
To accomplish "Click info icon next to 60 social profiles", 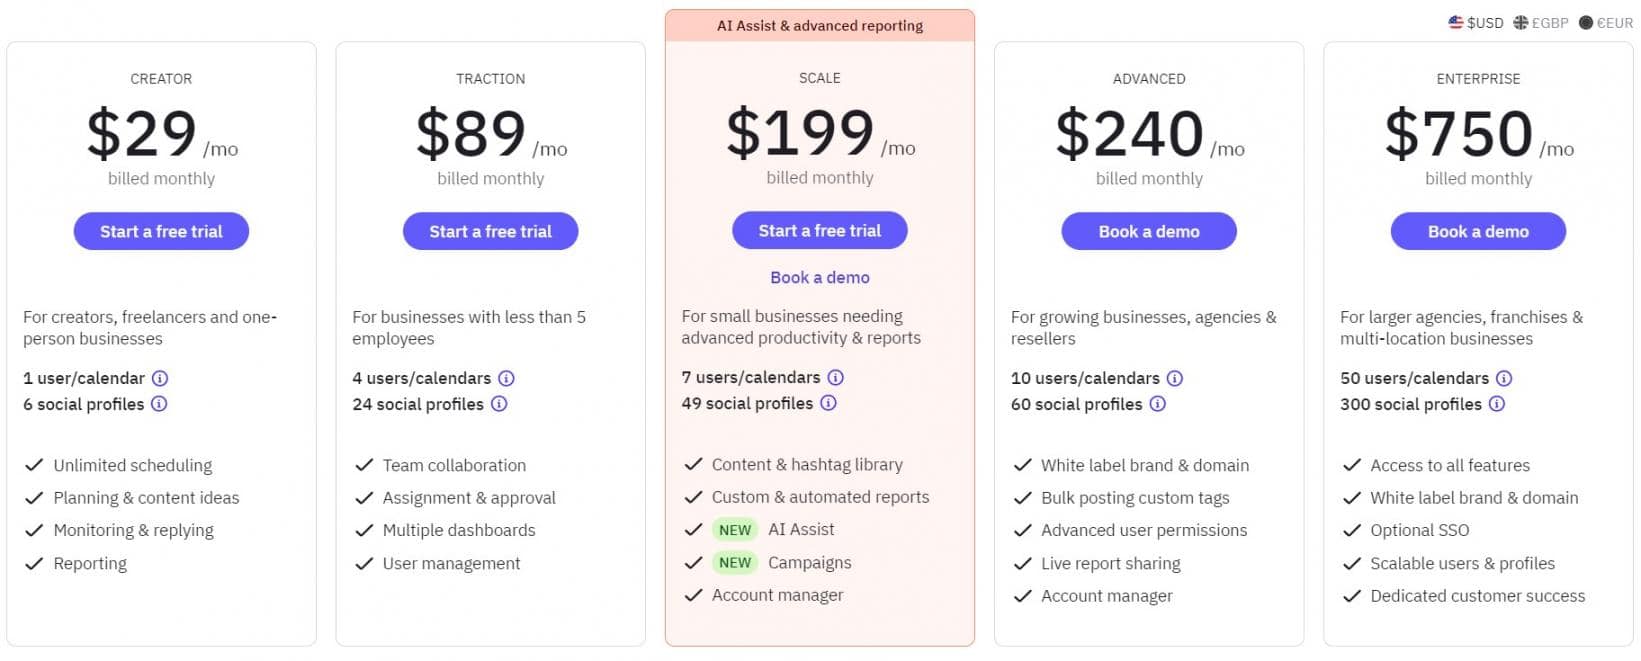I will (1157, 404).
